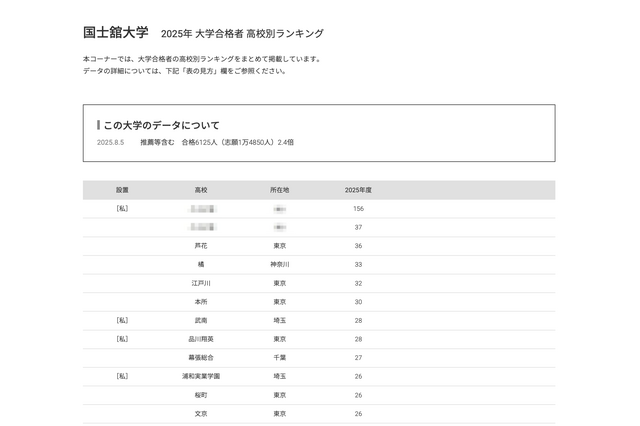Click the value 36
The image size is (640, 426).
[358, 246]
